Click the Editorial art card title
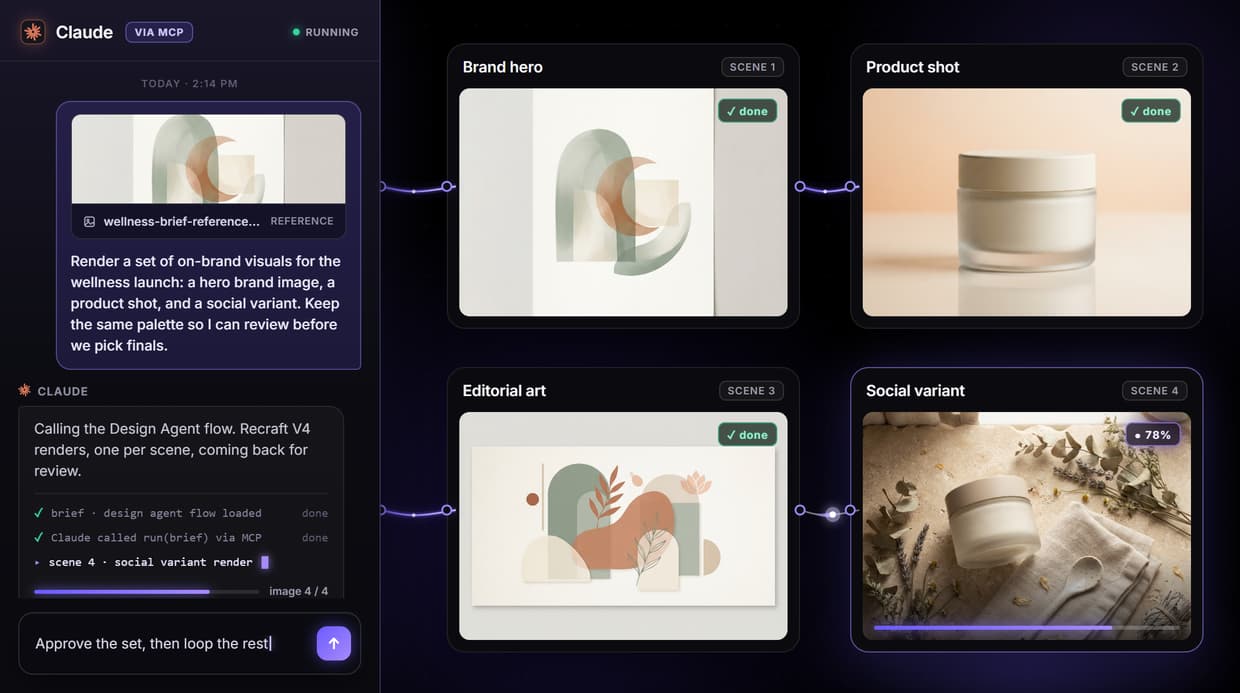Screen dimensions: 1240x693 505,391
